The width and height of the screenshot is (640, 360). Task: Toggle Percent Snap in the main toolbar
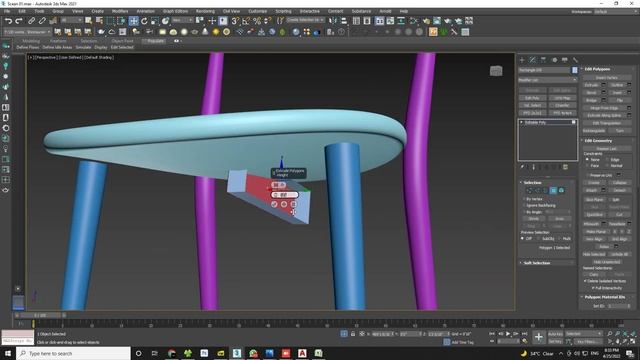click(257, 20)
